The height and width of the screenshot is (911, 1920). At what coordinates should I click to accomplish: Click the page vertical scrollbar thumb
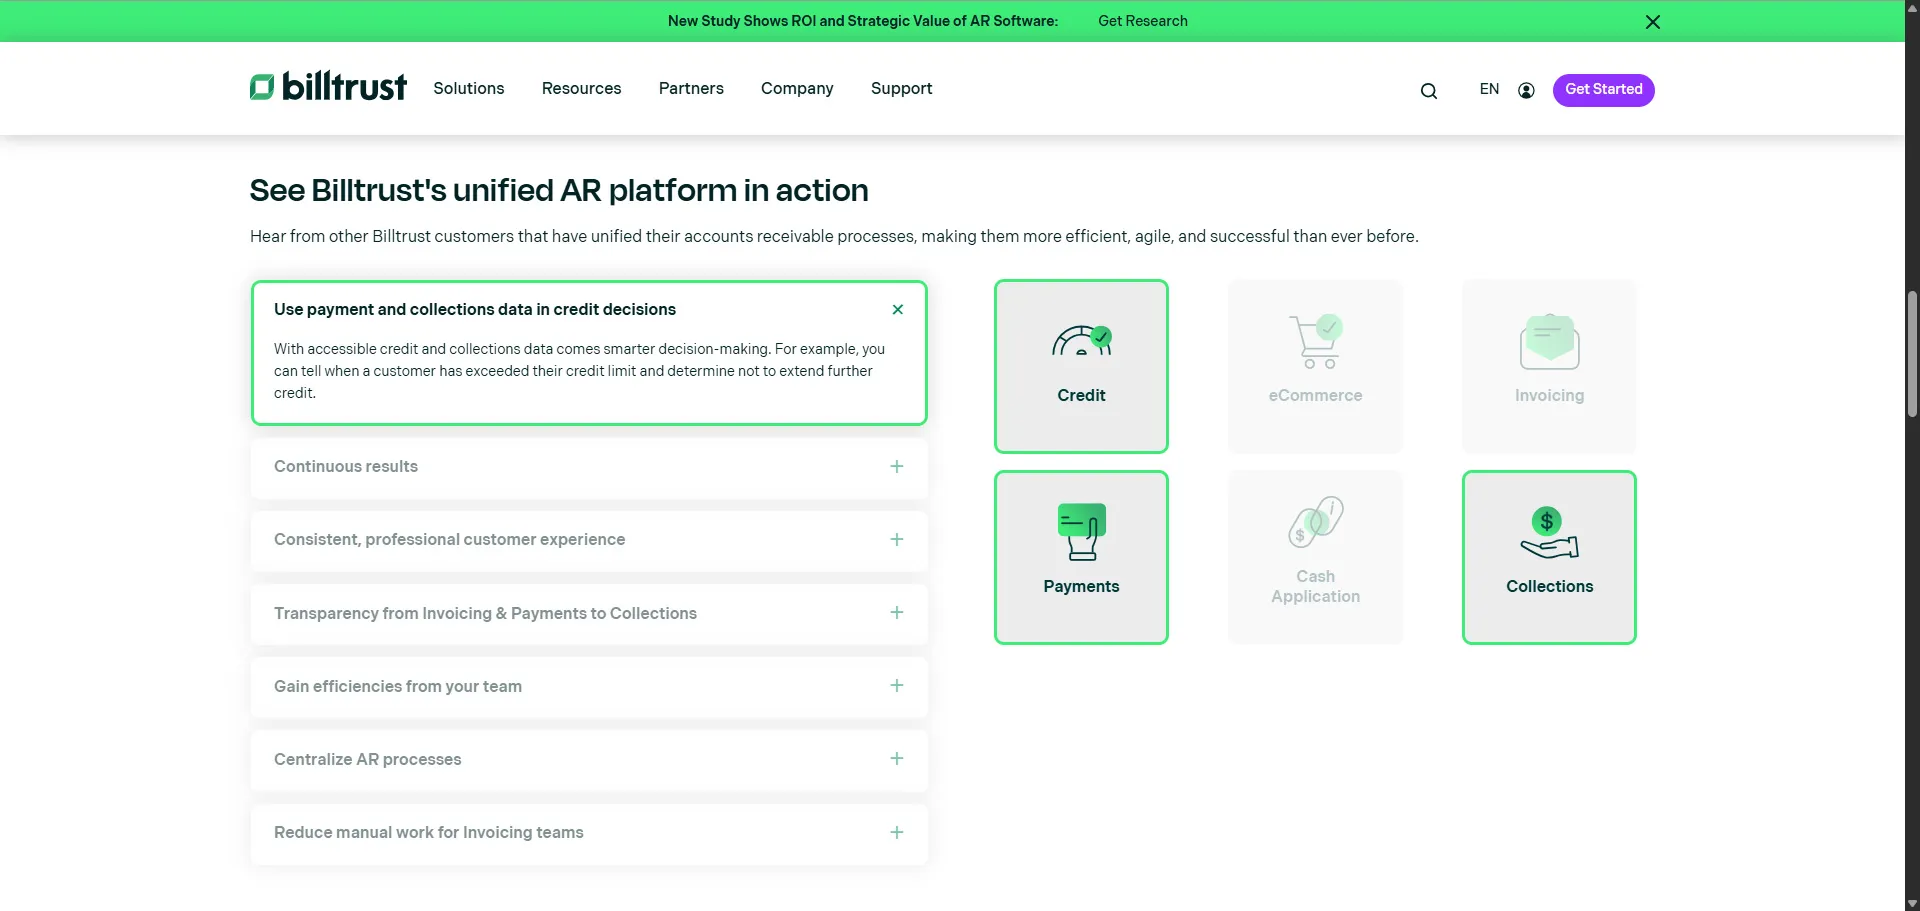[x=1912, y=353]
